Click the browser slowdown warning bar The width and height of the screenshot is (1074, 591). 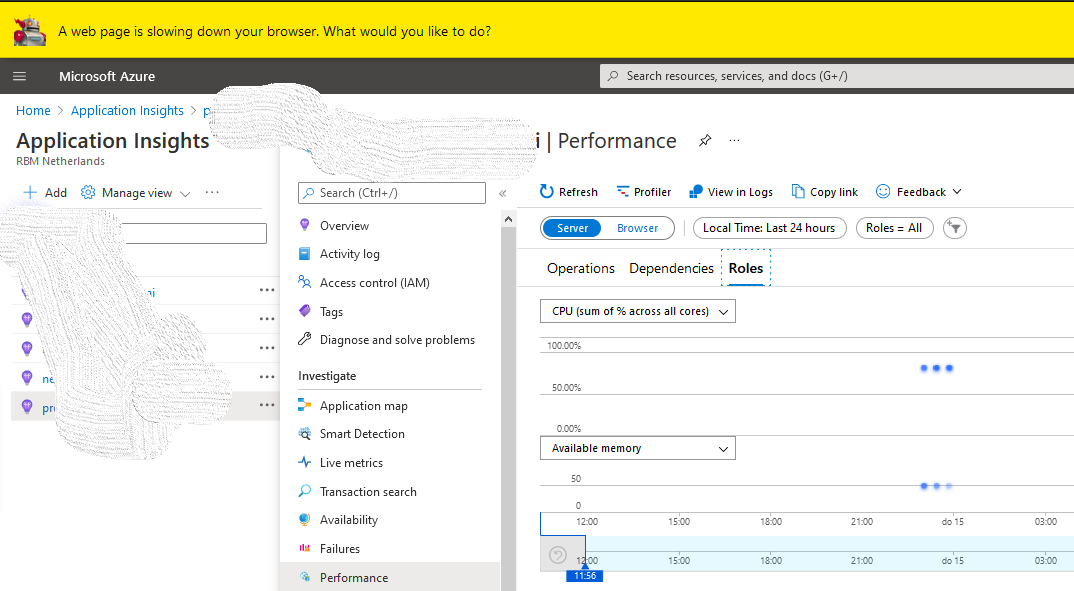(x=537, y=31)
